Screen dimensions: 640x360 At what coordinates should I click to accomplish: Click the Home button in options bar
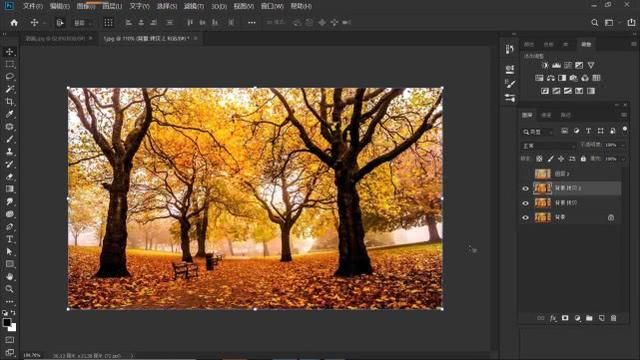pyautogui.click(x=14, y=23)
